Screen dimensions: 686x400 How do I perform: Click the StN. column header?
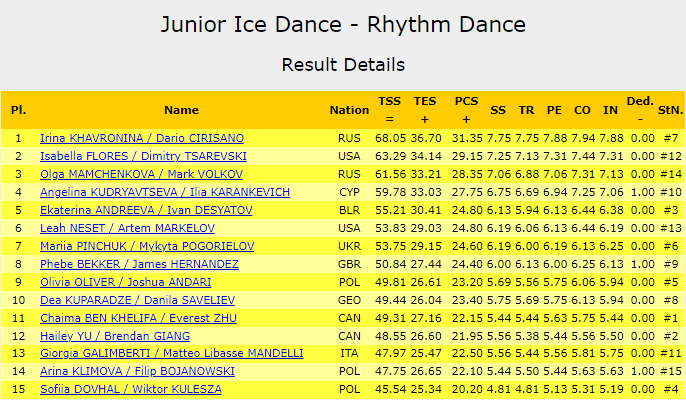[x=669, y=110]
